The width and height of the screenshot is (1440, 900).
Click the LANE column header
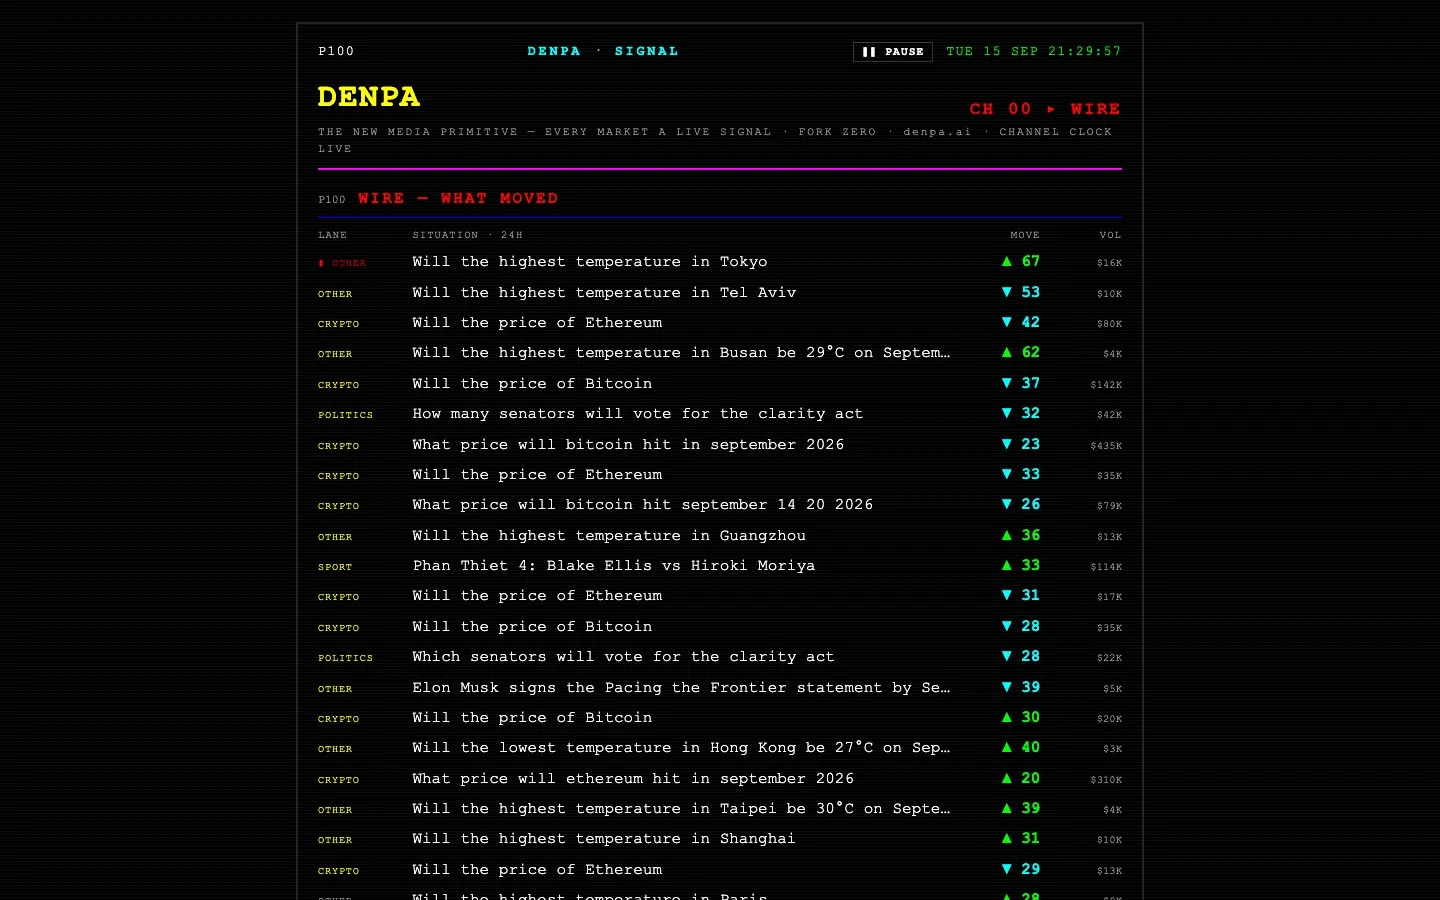[x=333, y=235]
